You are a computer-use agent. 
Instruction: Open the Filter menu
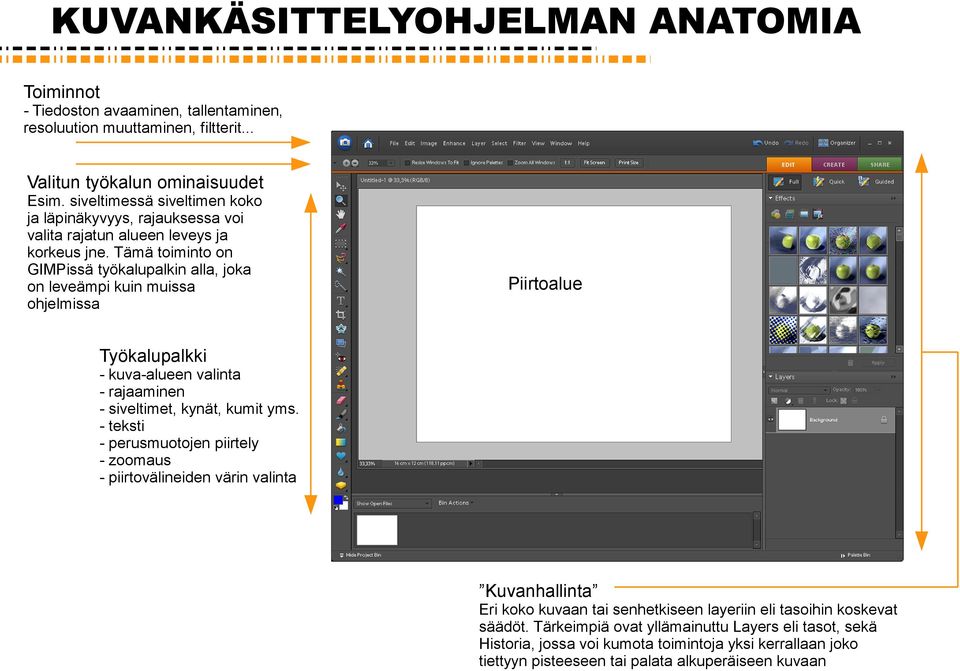pyautogui.click(x=519, y=143)
